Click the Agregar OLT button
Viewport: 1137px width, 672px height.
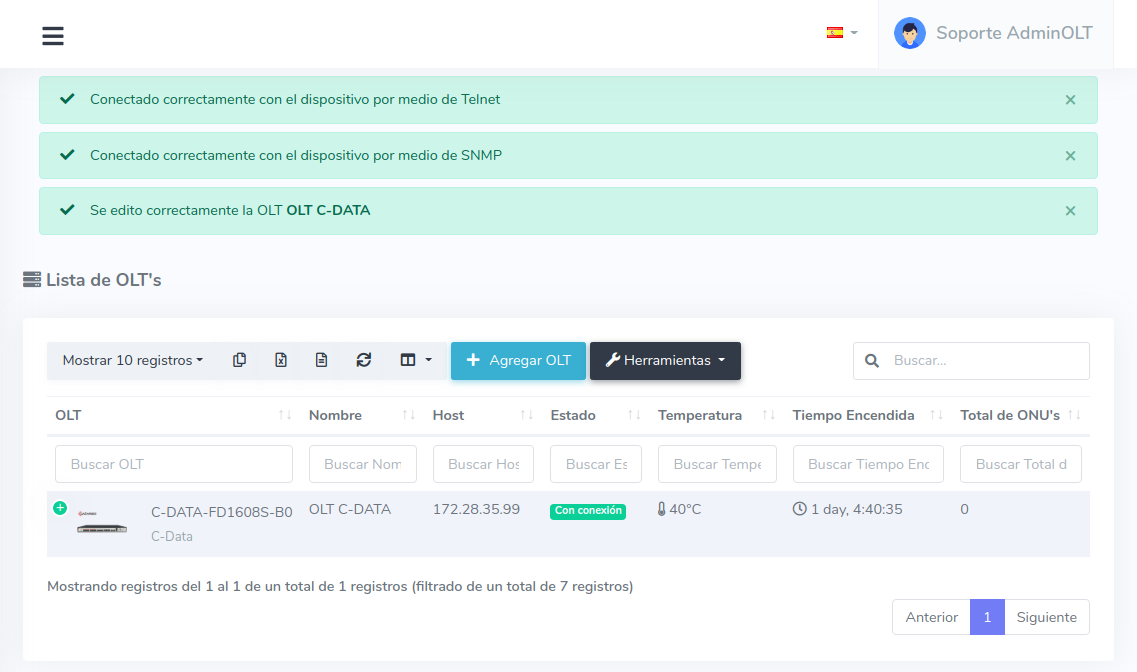[518, 361]
